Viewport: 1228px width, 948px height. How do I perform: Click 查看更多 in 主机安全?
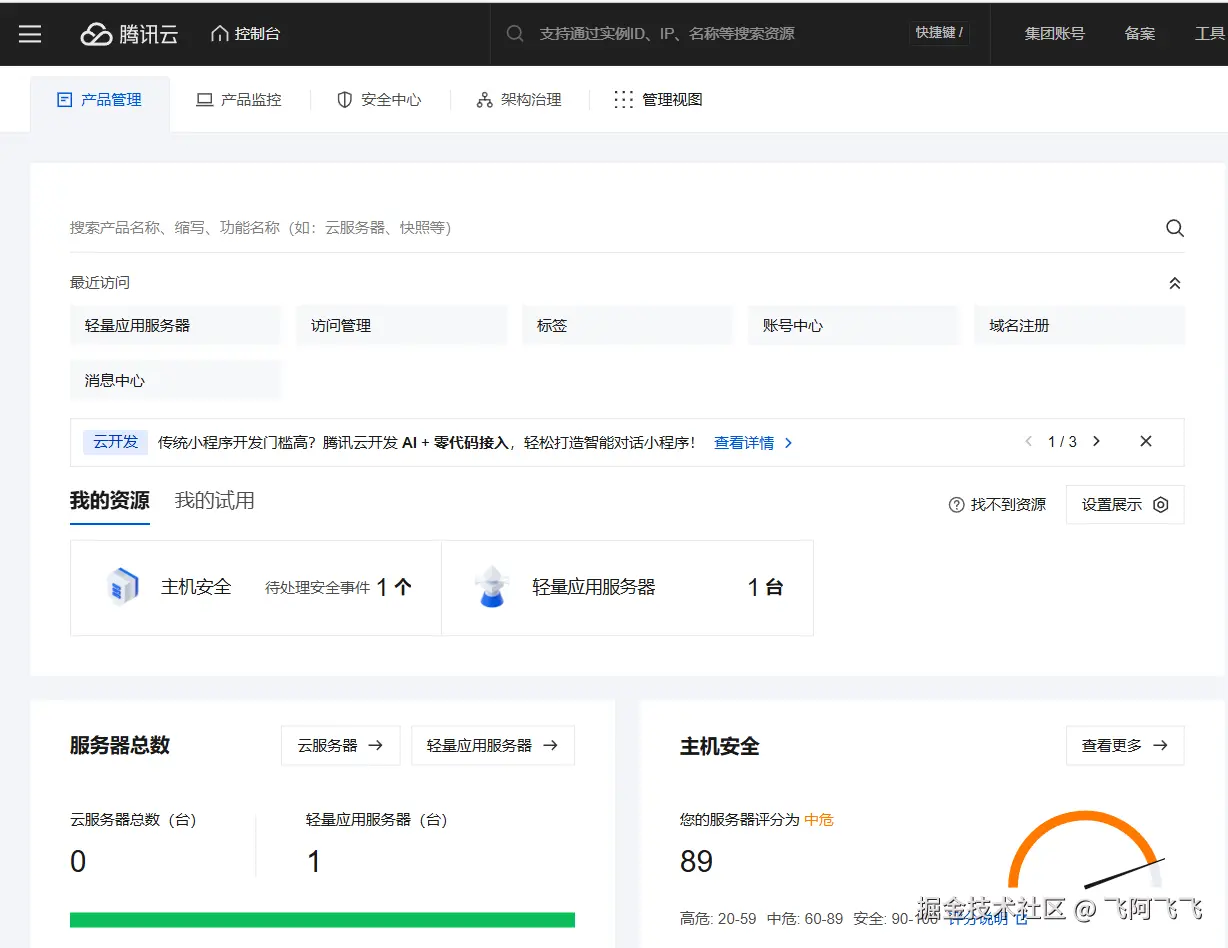click(1125, 746)
